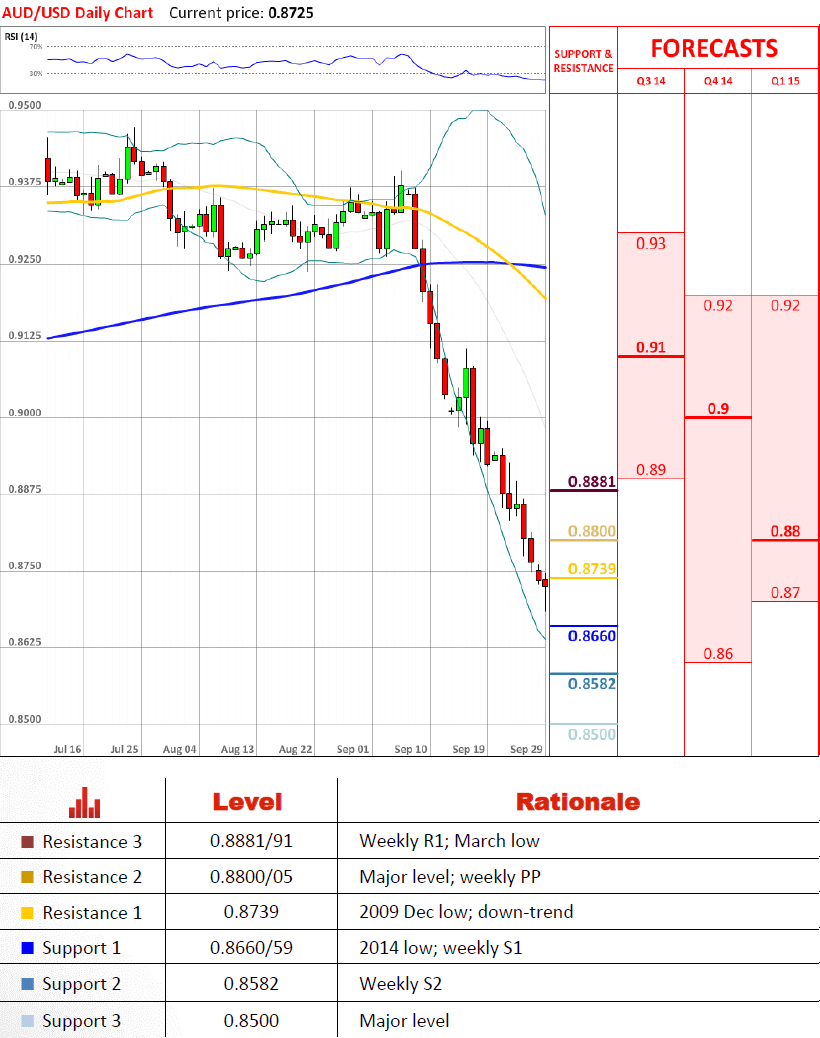The width and height of the screenshot is (820, 1038).
Task: Click the Rationale table column header
Action: [578, 802]
